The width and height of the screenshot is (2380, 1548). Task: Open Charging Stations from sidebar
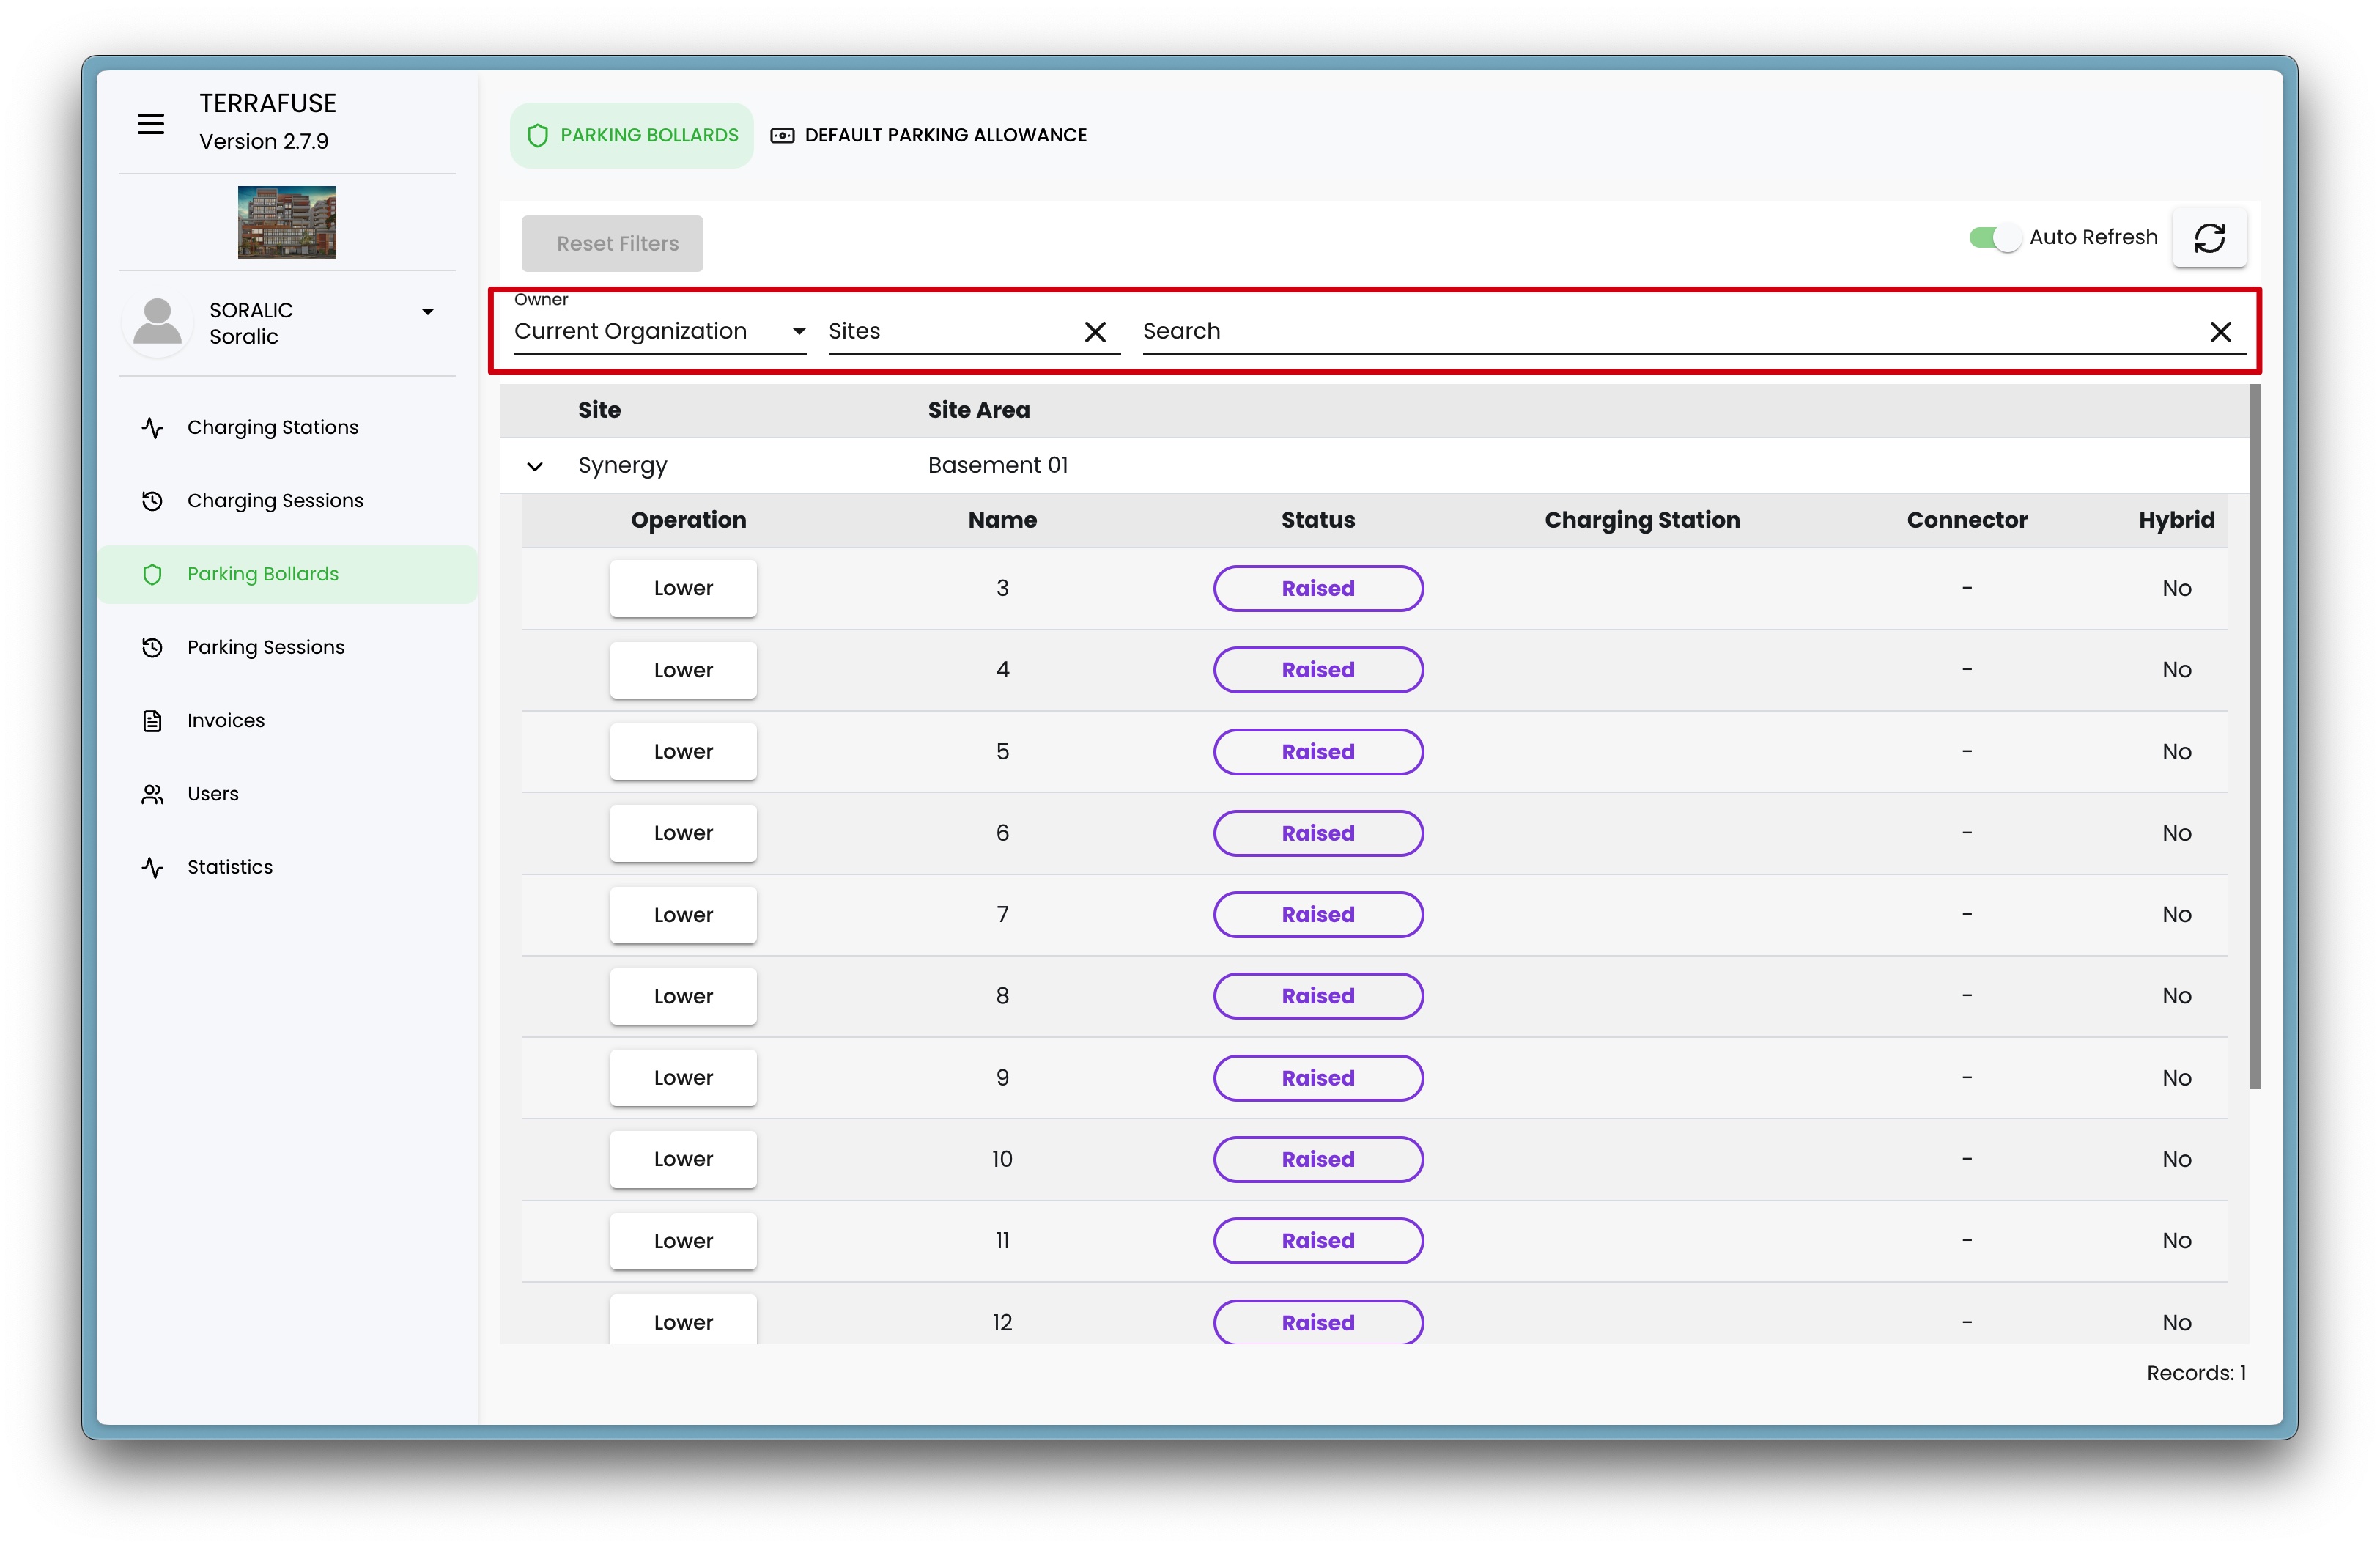tap(272, 427)
